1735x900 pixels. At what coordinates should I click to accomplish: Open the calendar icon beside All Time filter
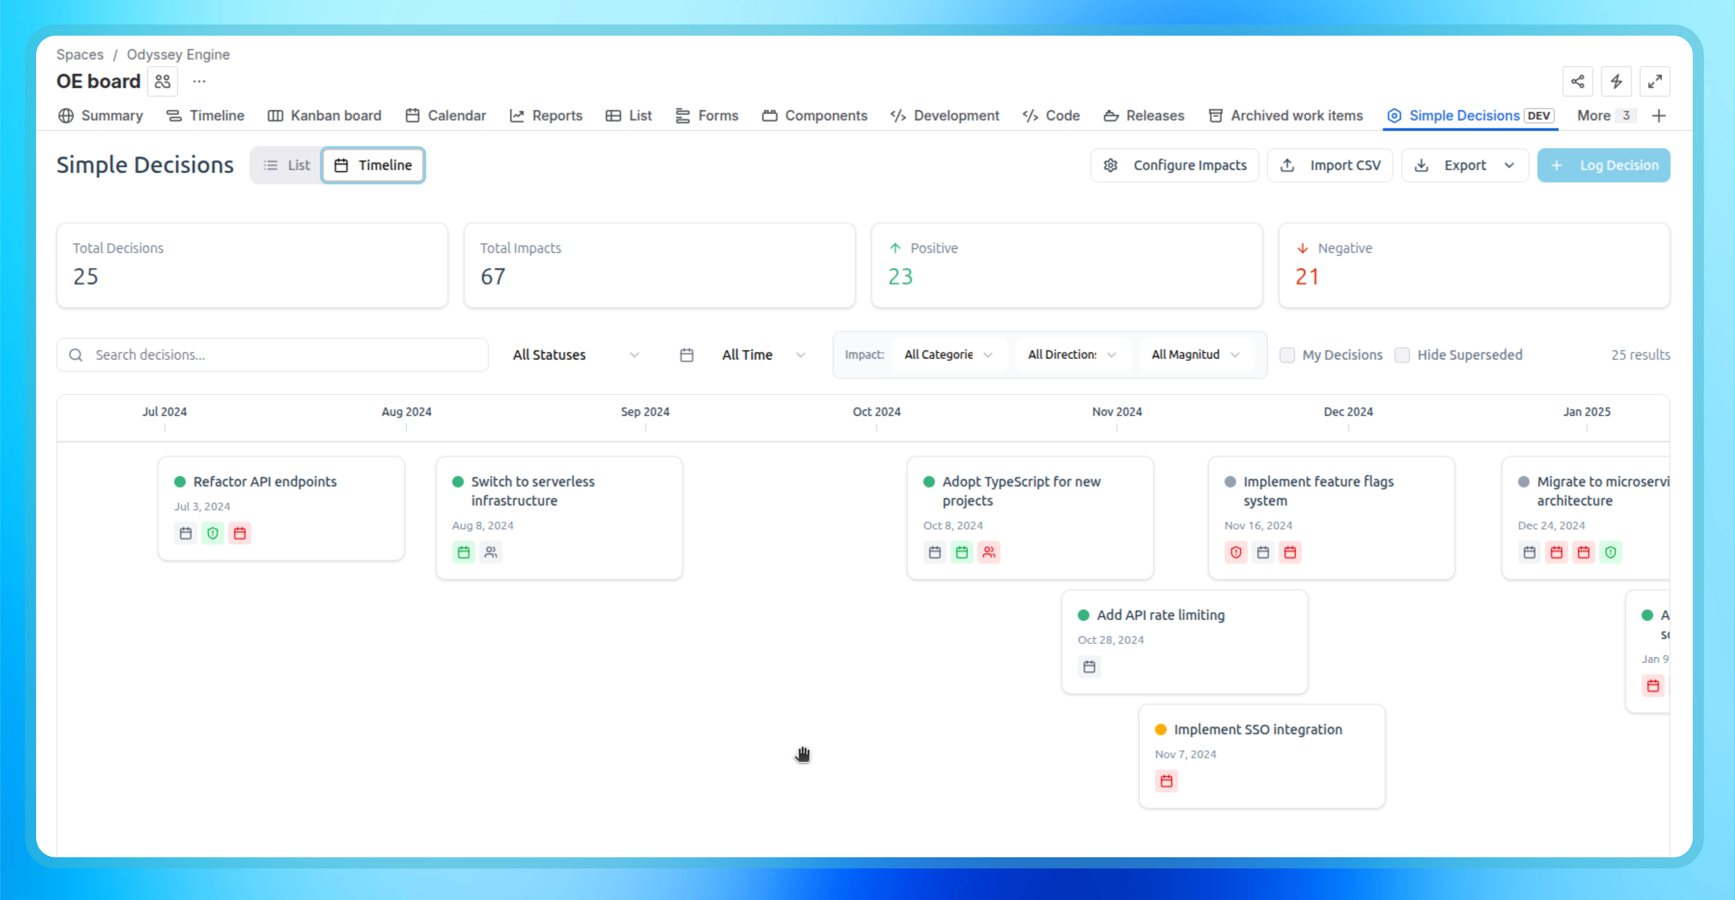pyautogui.click(x=686, y=354)
